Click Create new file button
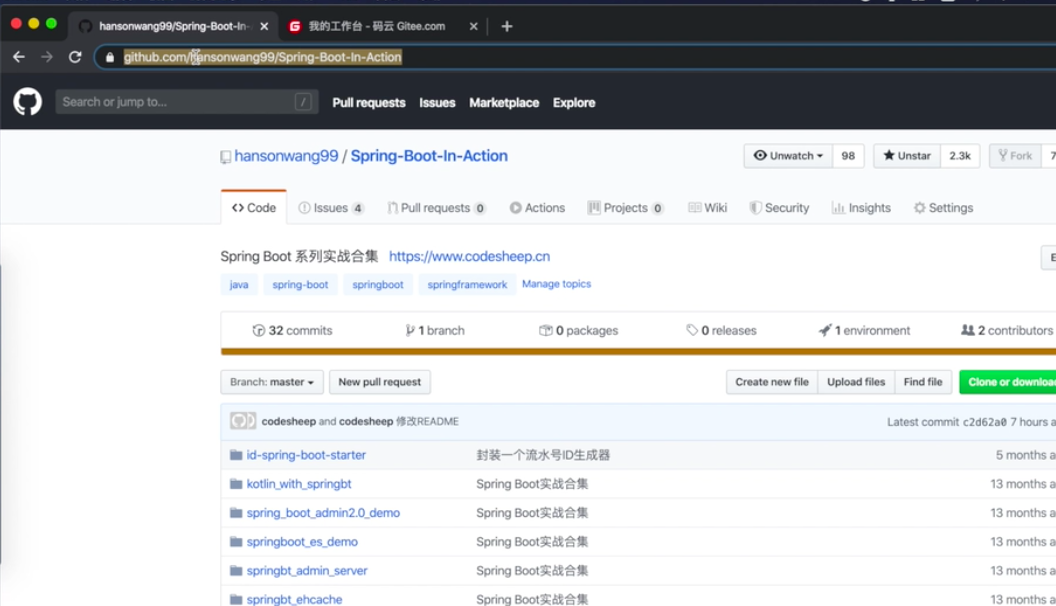Image resolution: width=1056 pixels, height=606 pixels. (x=772, y=382)
